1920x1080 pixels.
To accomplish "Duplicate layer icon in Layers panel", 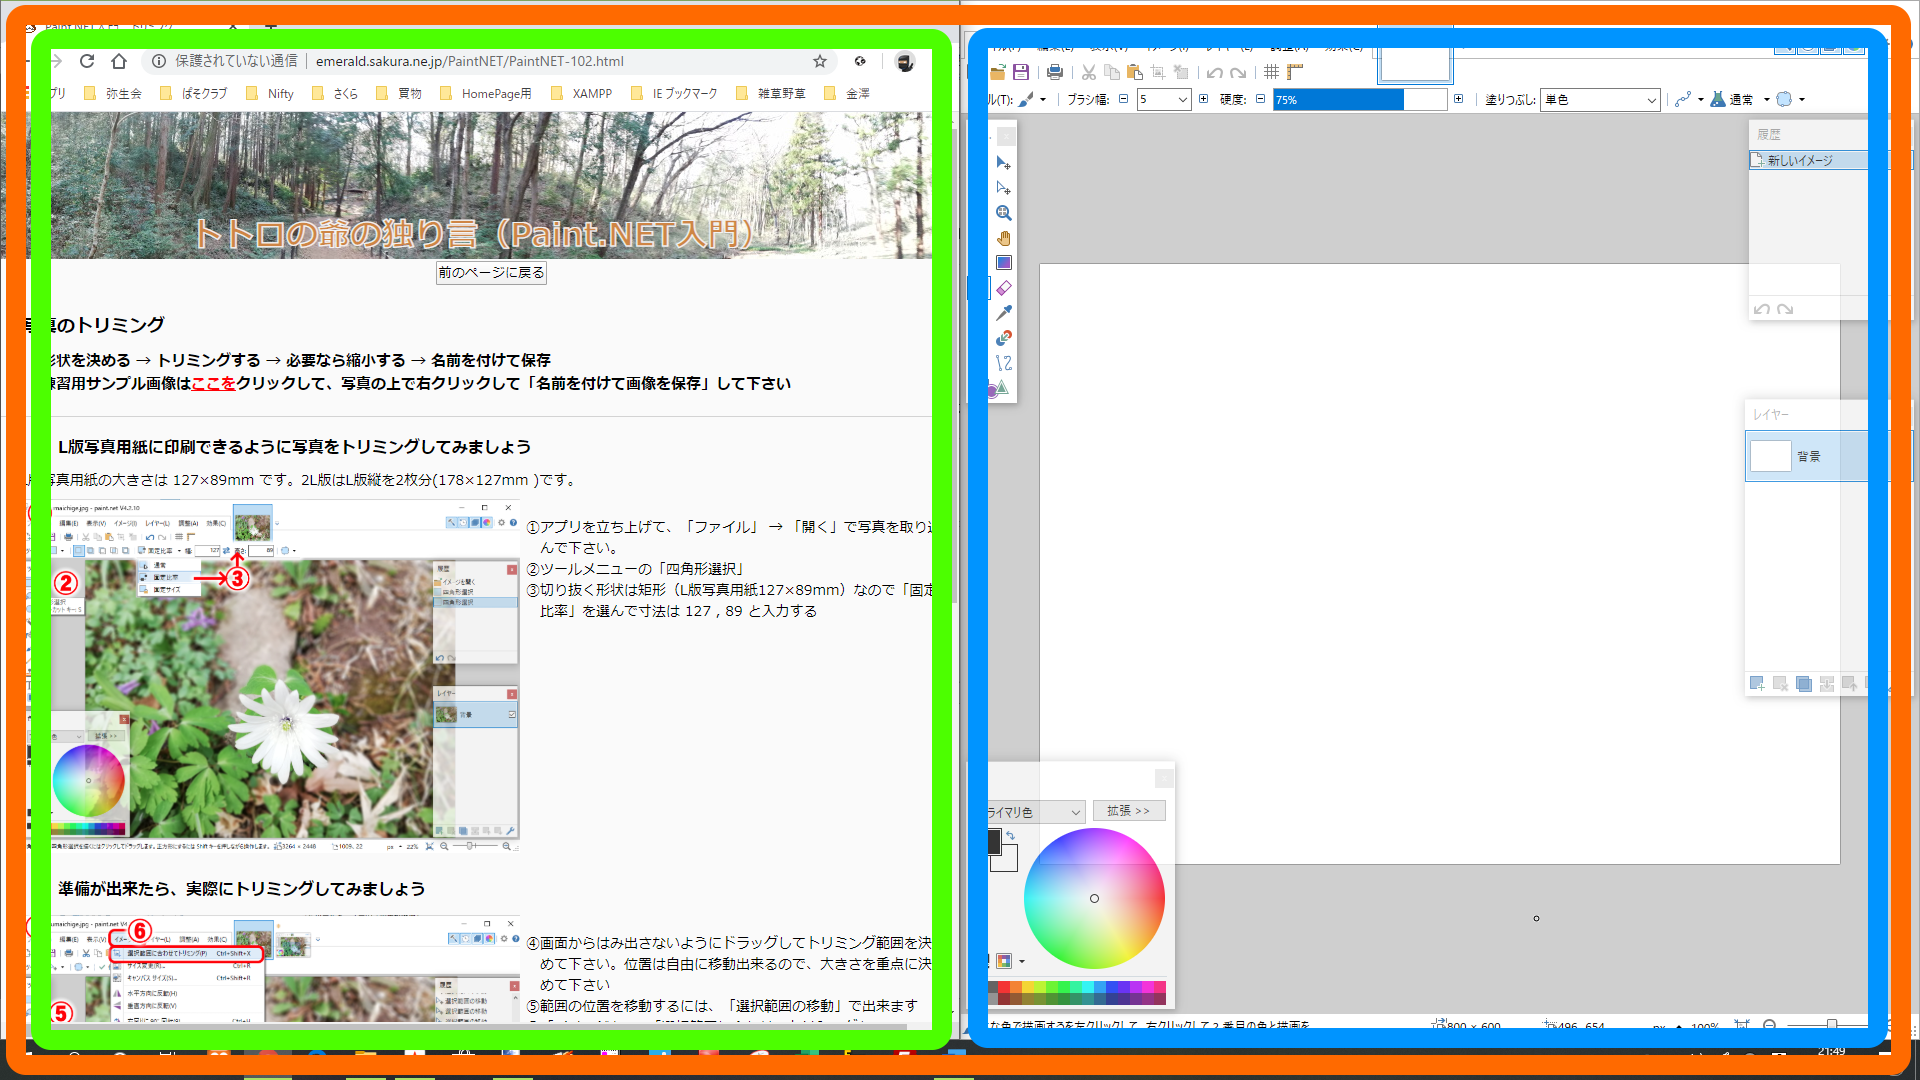I will pos(1804,684).
